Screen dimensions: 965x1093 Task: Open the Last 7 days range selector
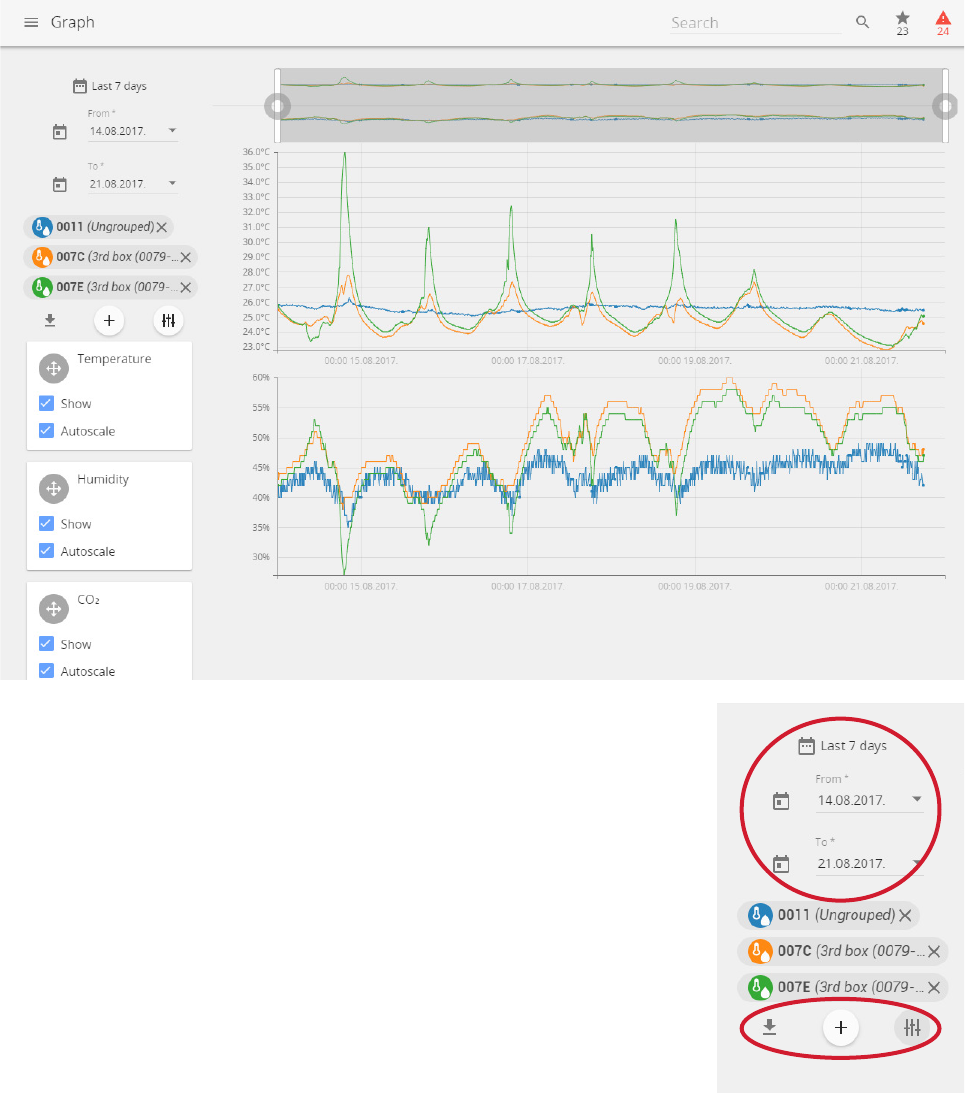(109, 86)
